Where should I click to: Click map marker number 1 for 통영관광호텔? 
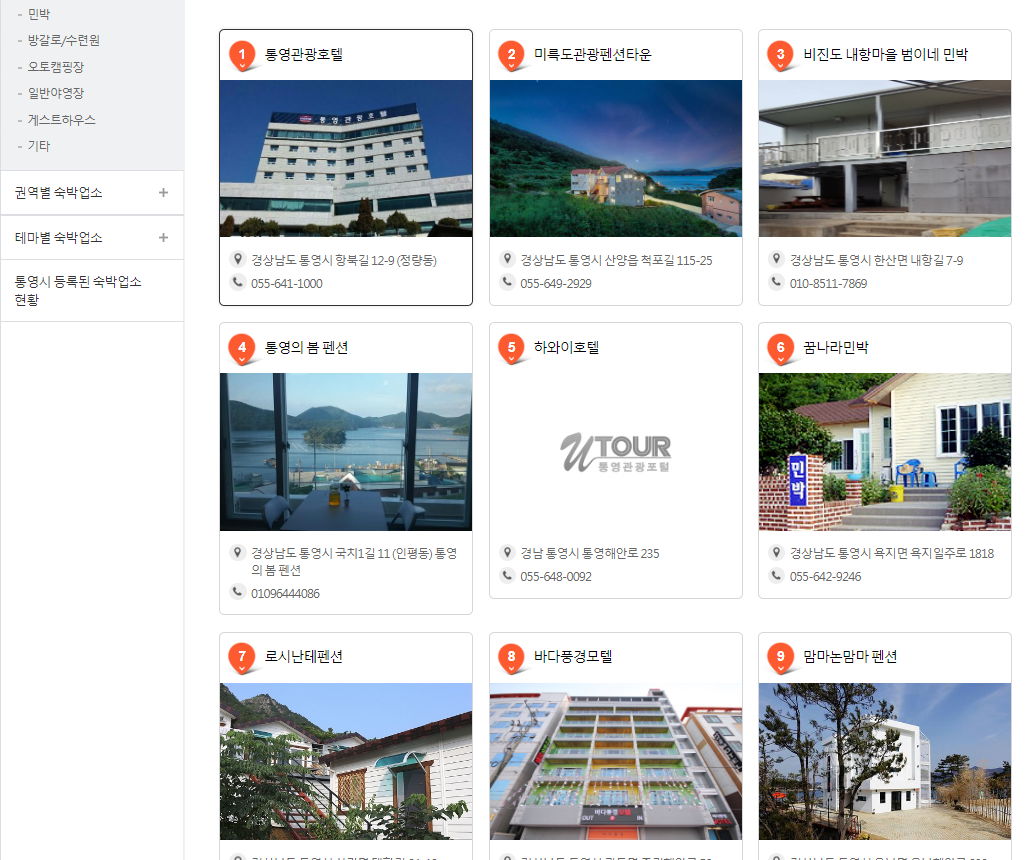242,55
